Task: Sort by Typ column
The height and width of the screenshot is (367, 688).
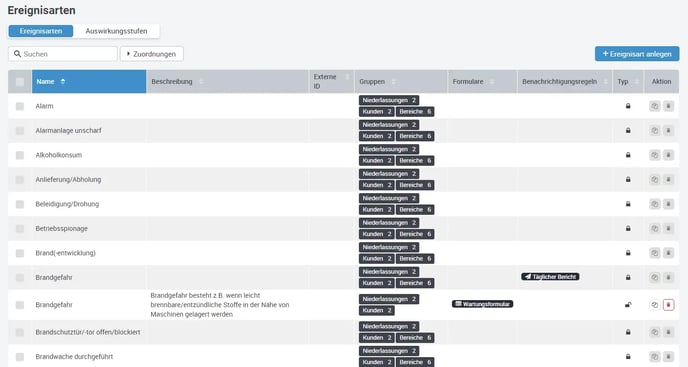Action: click(628, 82)
